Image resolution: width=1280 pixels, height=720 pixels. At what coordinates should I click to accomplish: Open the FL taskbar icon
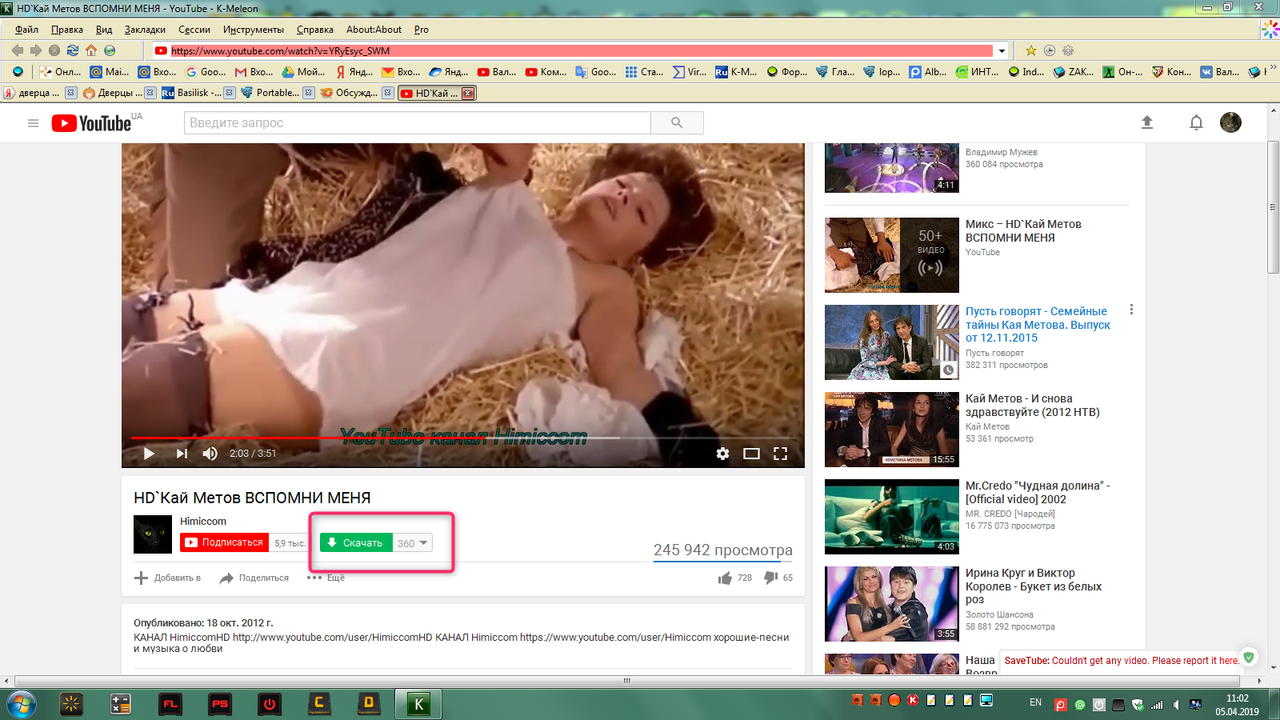pyautogui.click(x=171, y=704)
